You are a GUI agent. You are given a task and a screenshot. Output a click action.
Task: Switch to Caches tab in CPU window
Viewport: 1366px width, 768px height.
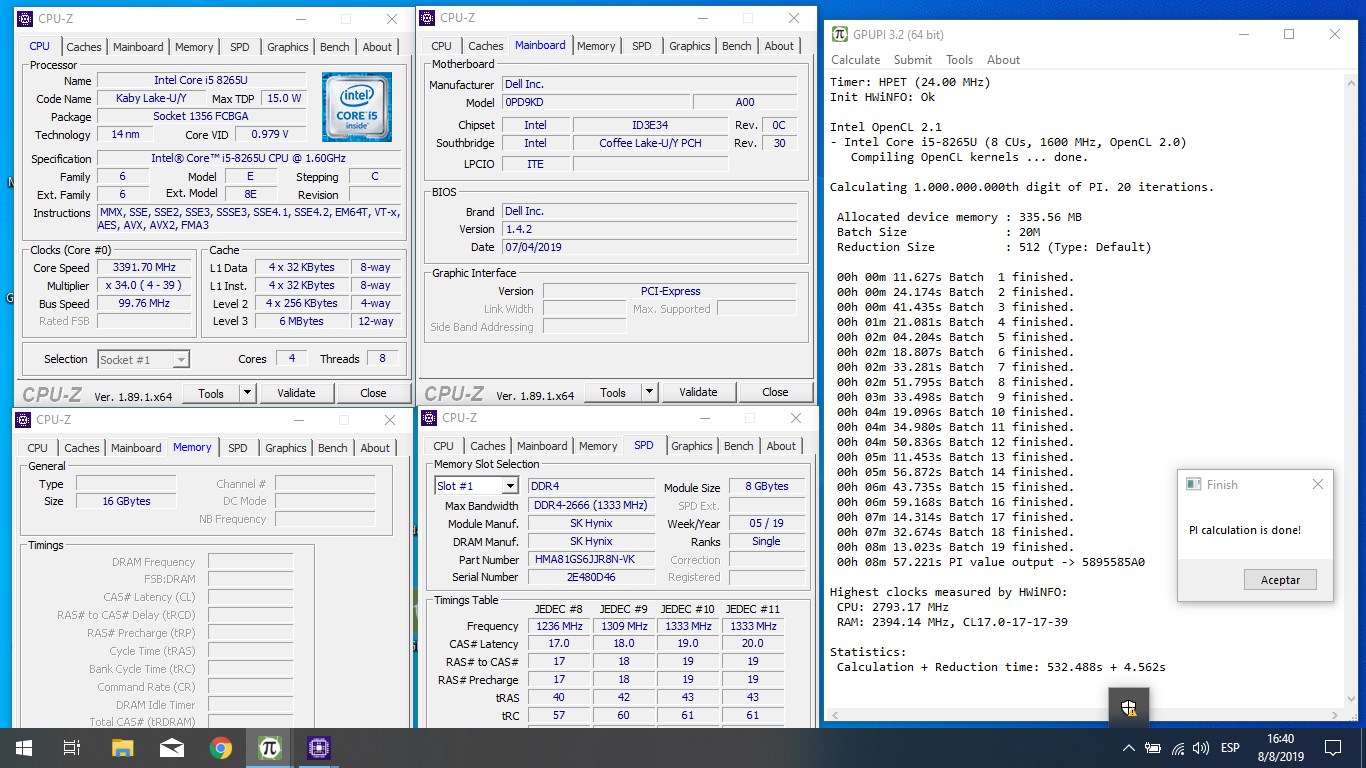[84, 47]
